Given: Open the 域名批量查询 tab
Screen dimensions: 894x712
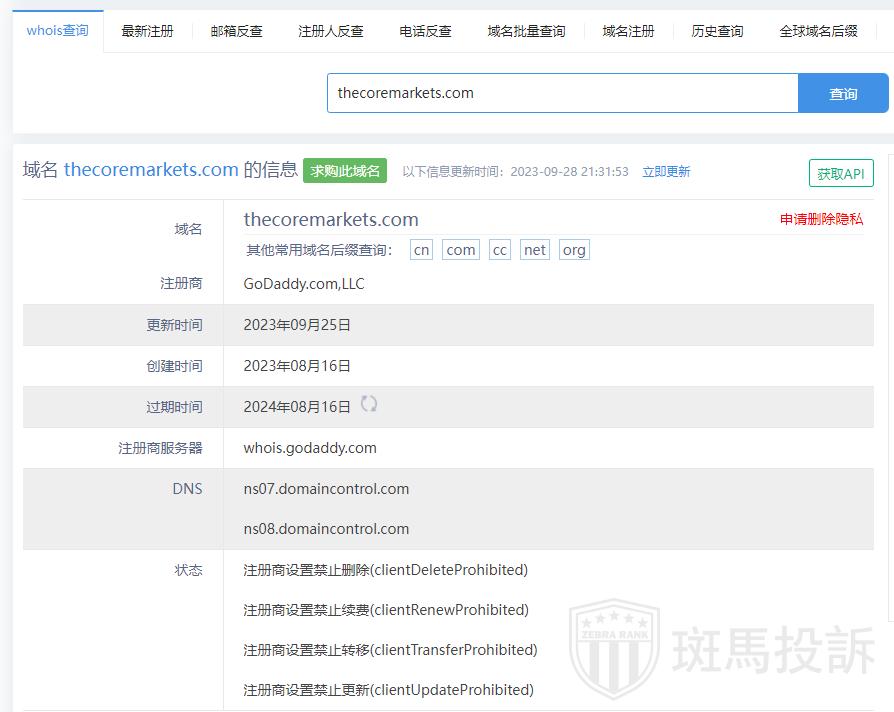Looking at the screenshot, I should (526, 31).
